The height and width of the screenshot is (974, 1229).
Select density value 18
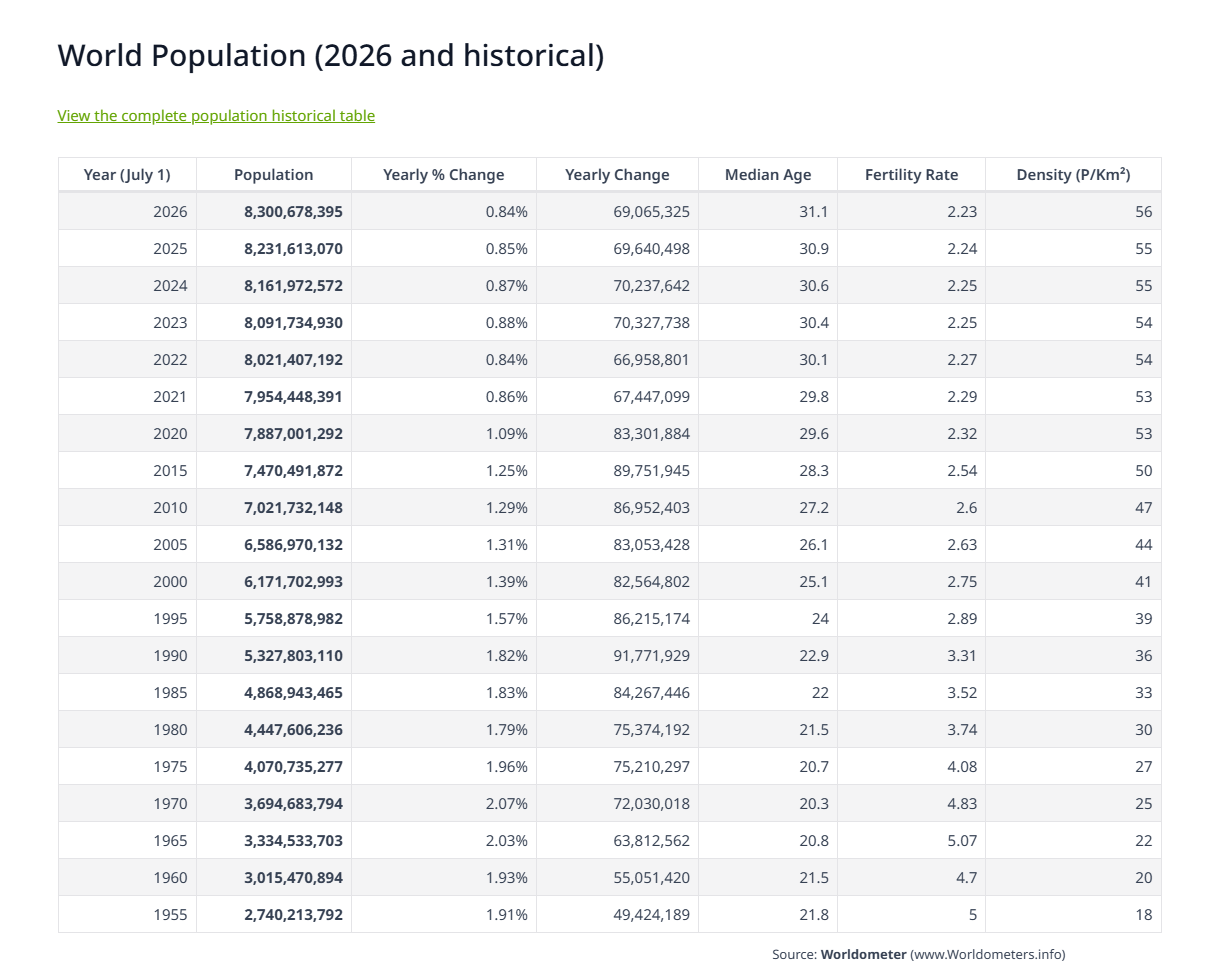point(1143,914)
